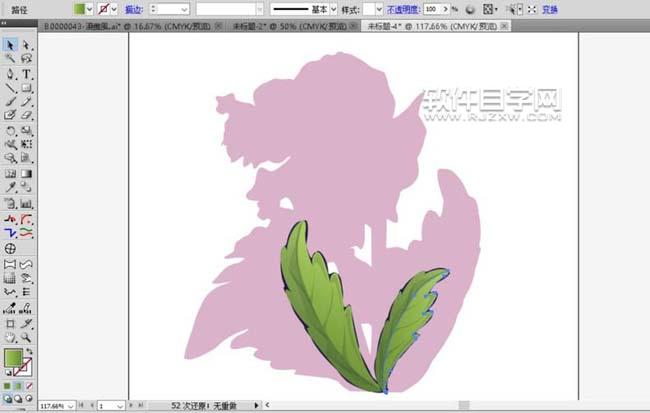
Task: Select the Paintbrush tool
Action: [10, 102]
